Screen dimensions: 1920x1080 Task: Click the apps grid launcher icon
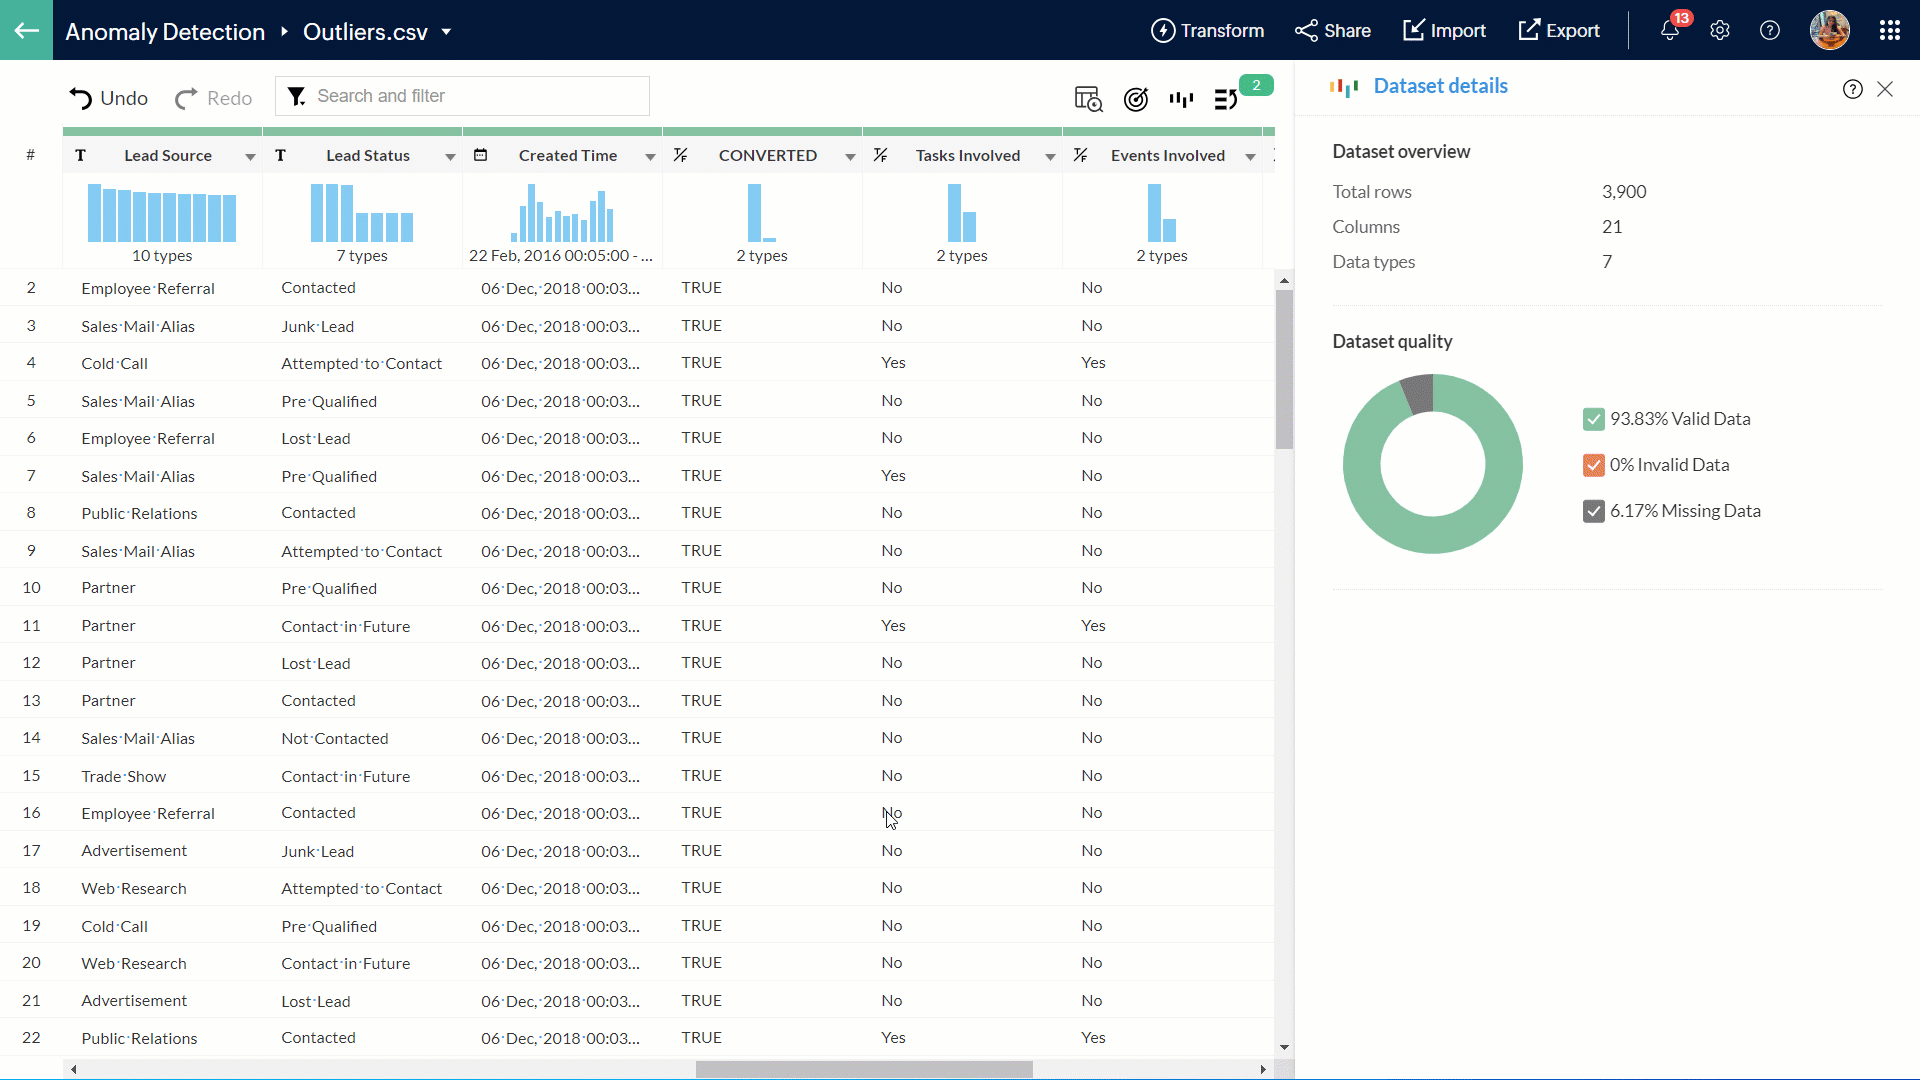1889,31
